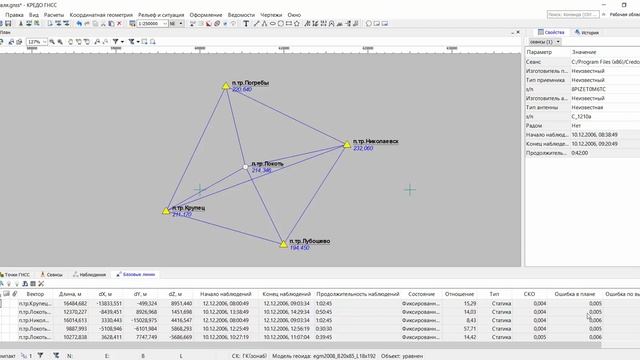Click the length cell 16484,682

coord(75,304)
